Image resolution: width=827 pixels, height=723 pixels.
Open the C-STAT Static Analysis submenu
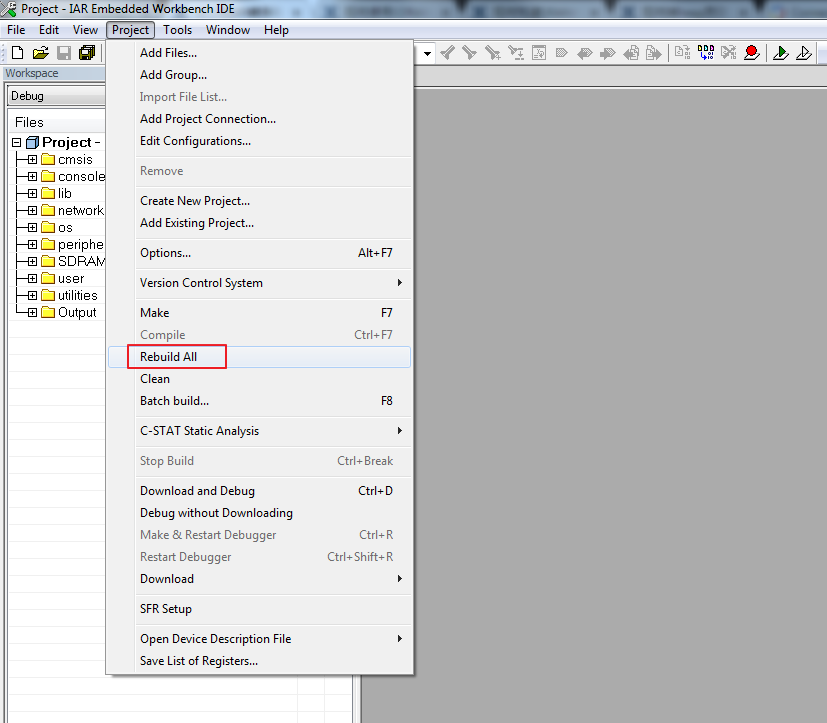[259, 431]
